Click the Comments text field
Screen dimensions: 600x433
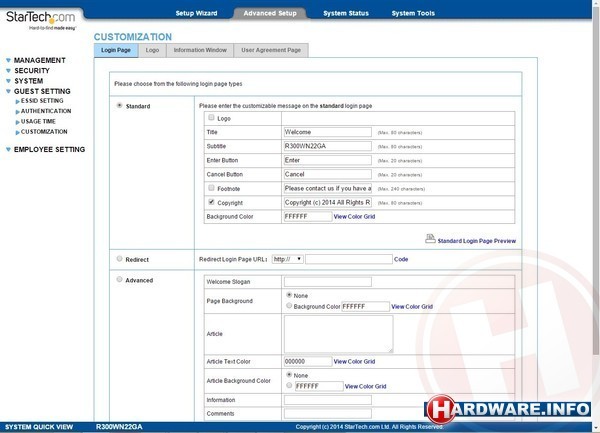click(x=328, y=413)
